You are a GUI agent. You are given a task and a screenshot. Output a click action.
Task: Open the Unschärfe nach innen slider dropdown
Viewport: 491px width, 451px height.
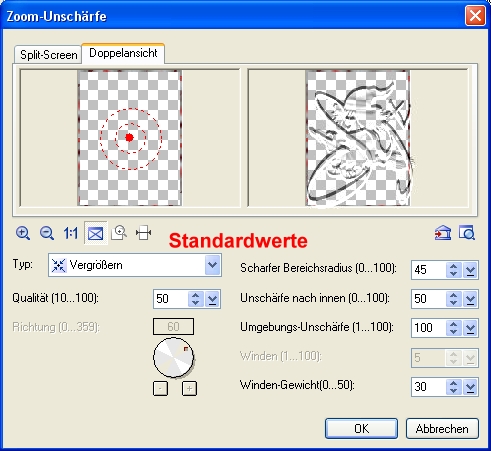pos(470,299)
